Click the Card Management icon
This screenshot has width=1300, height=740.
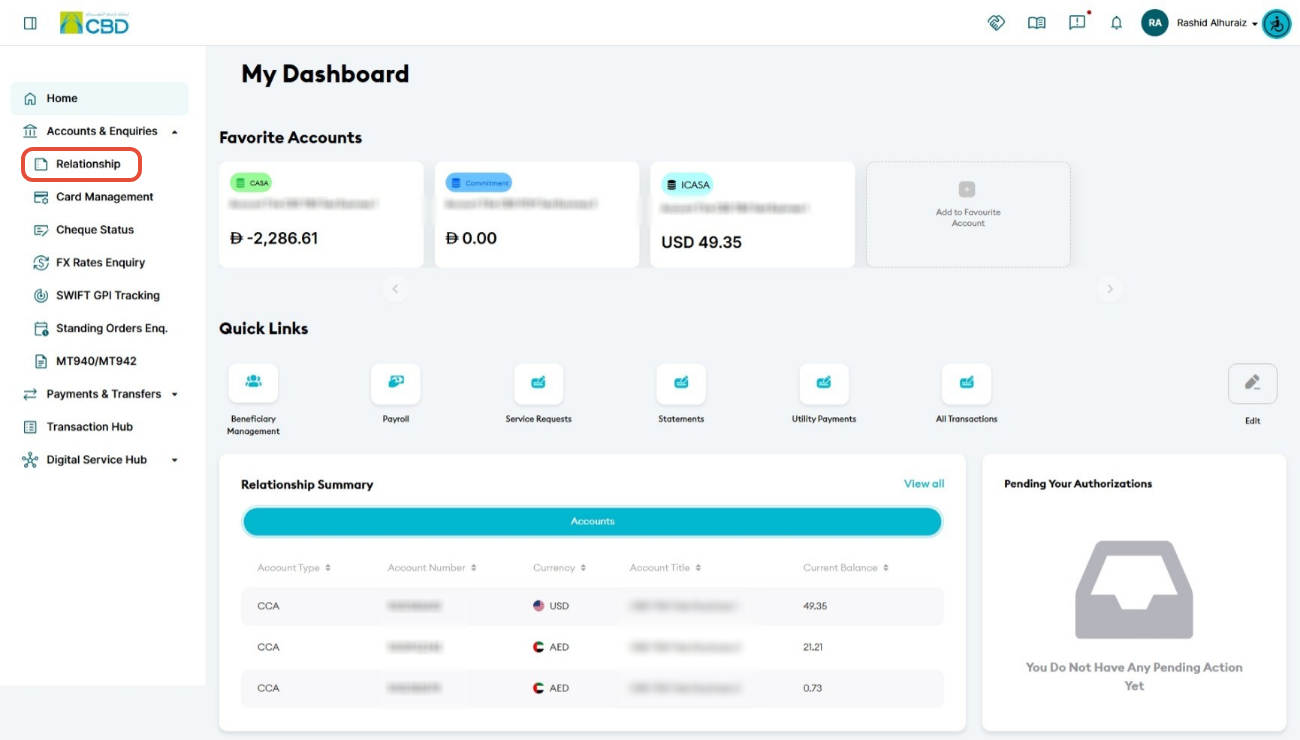click(x=41, y=197)
